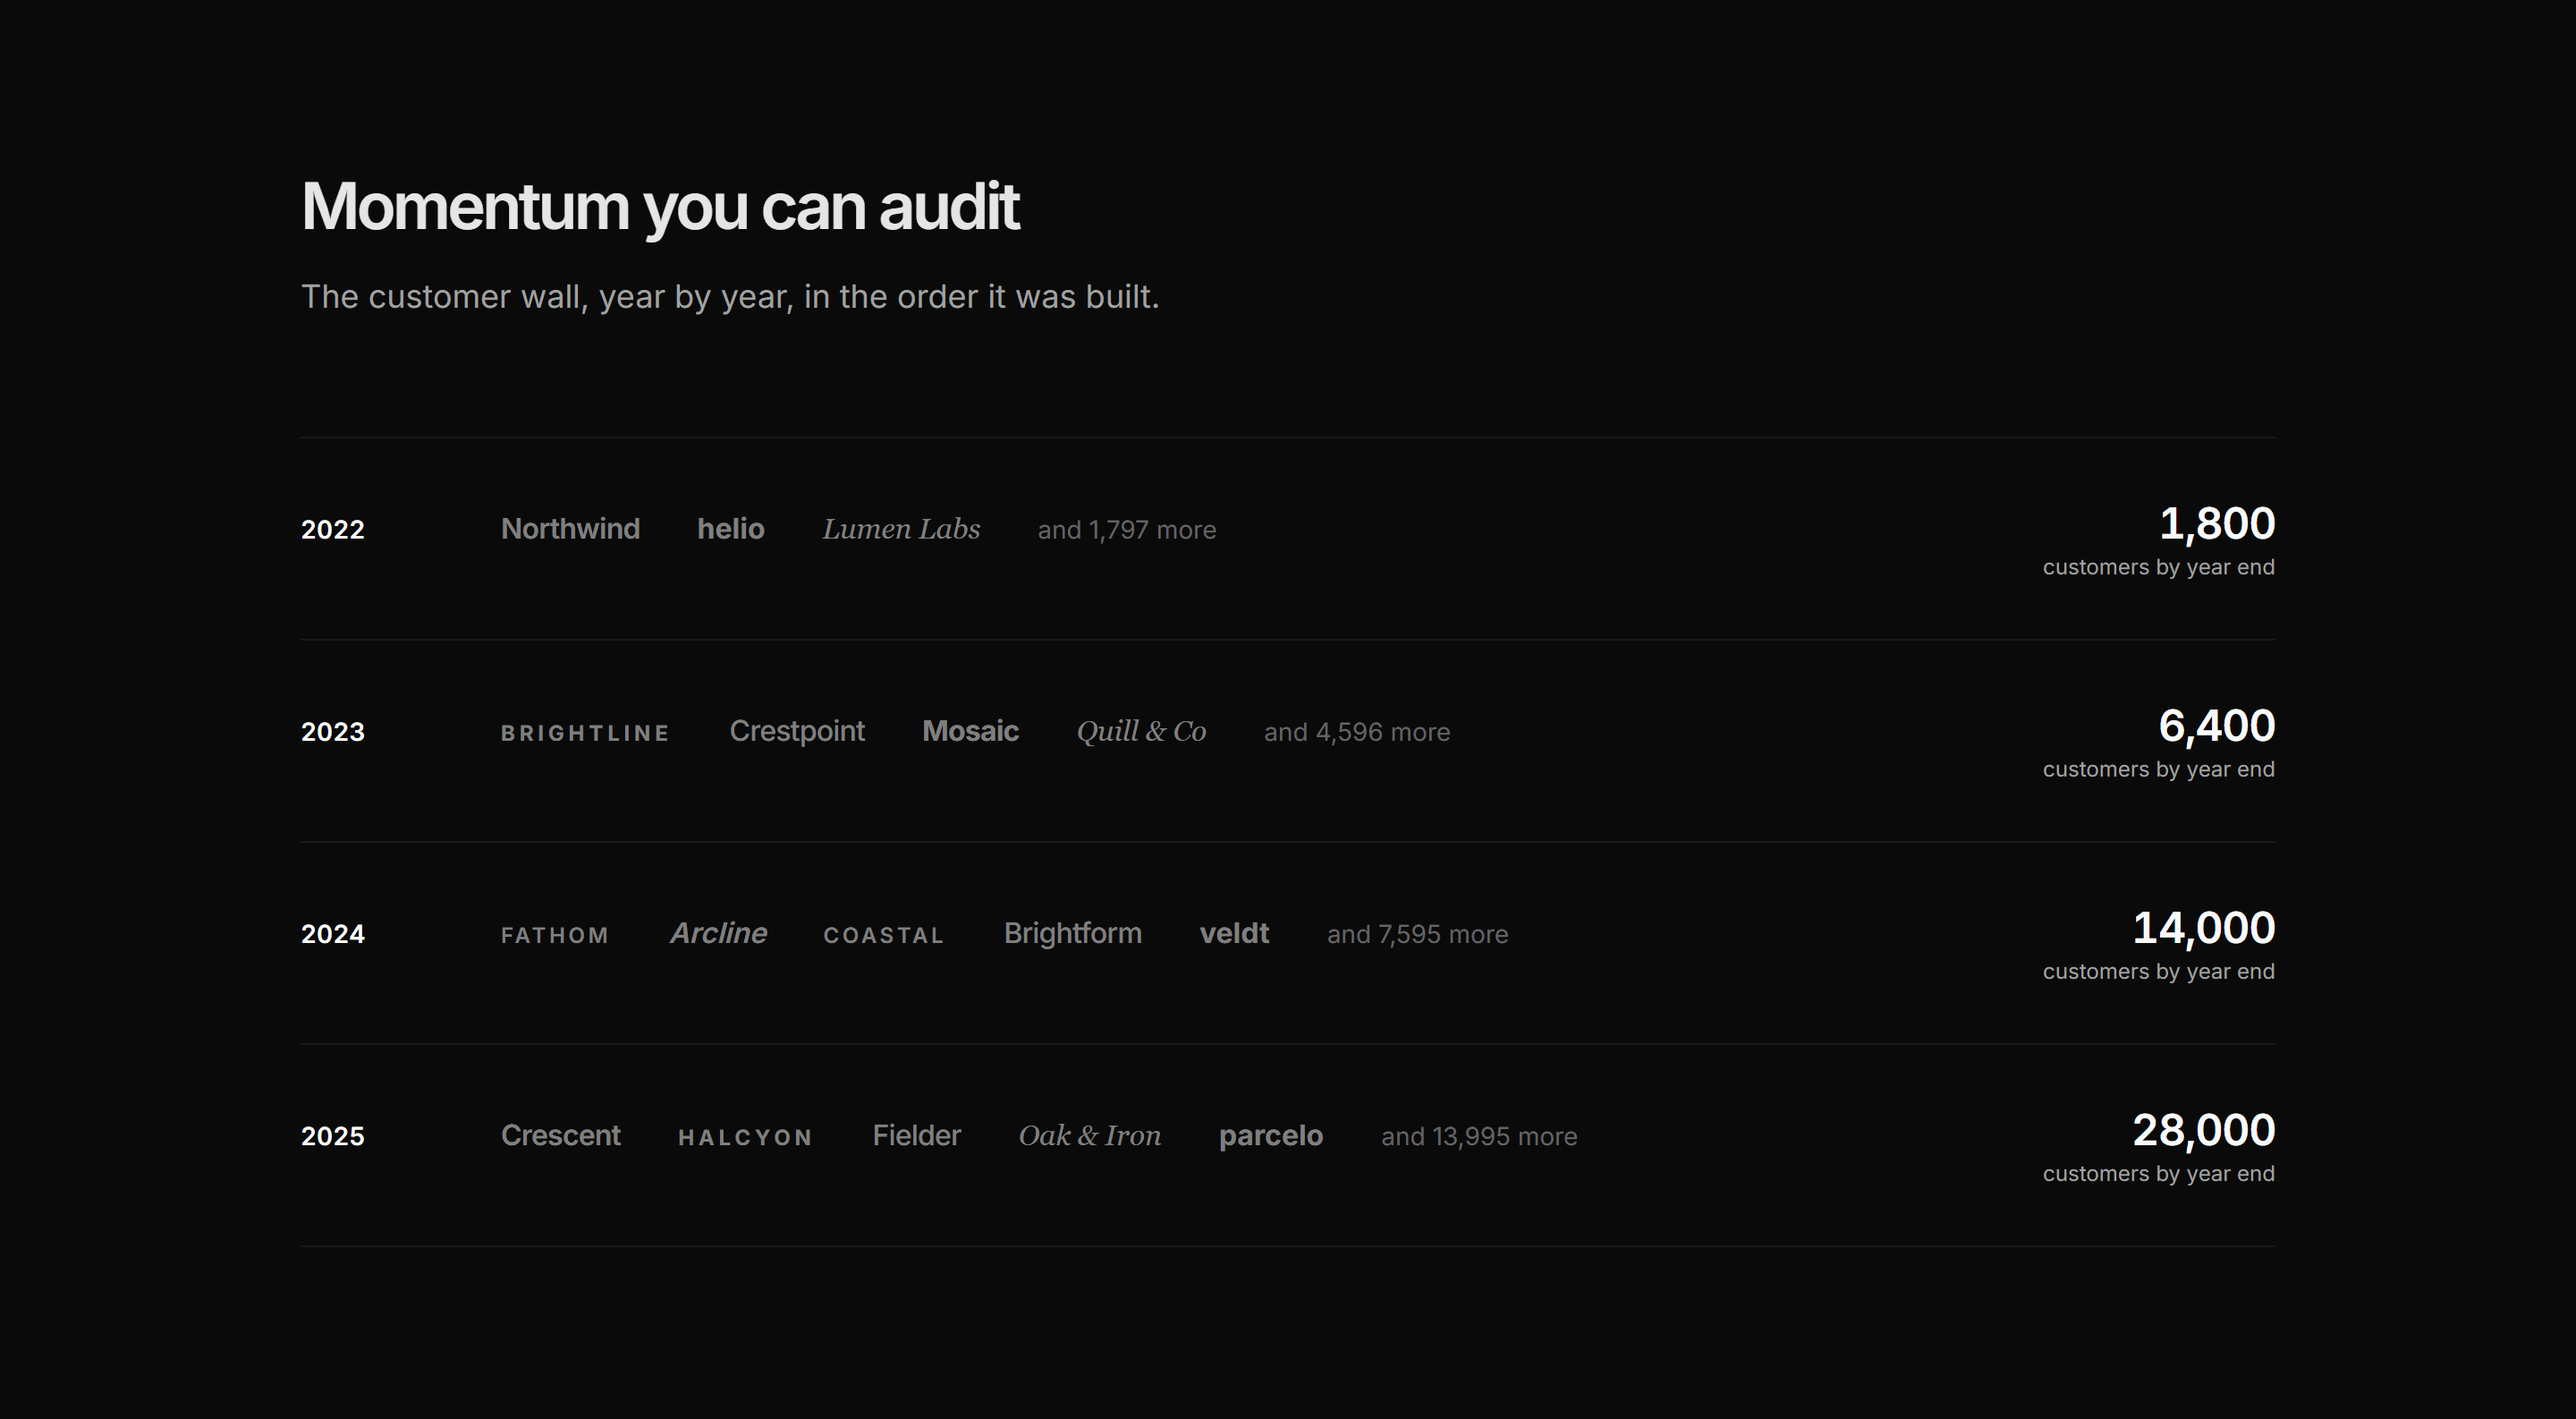The height and width of the screenshot is (1419, 2576).
Task: Click the 14,000 customer count
Action: pos(2204,928)
